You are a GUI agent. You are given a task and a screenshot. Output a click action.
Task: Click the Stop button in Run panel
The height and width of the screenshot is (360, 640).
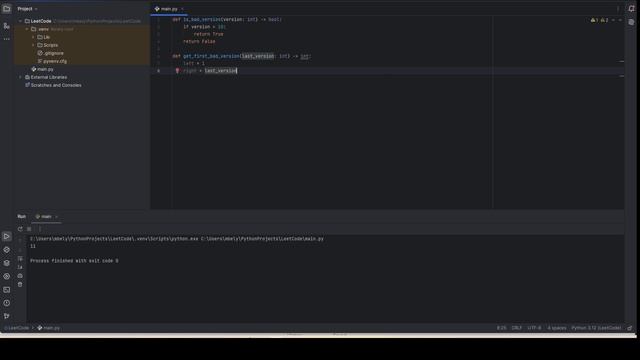(x=29, y=229)
